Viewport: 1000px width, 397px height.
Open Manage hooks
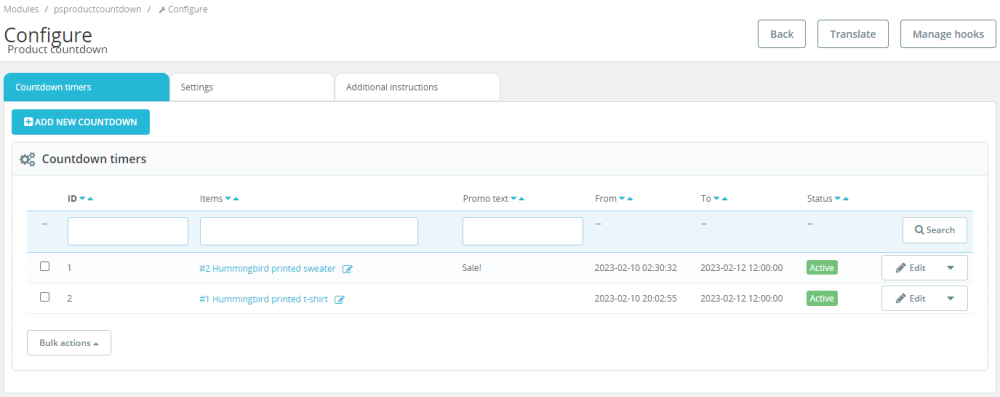[x=948, y=34]
